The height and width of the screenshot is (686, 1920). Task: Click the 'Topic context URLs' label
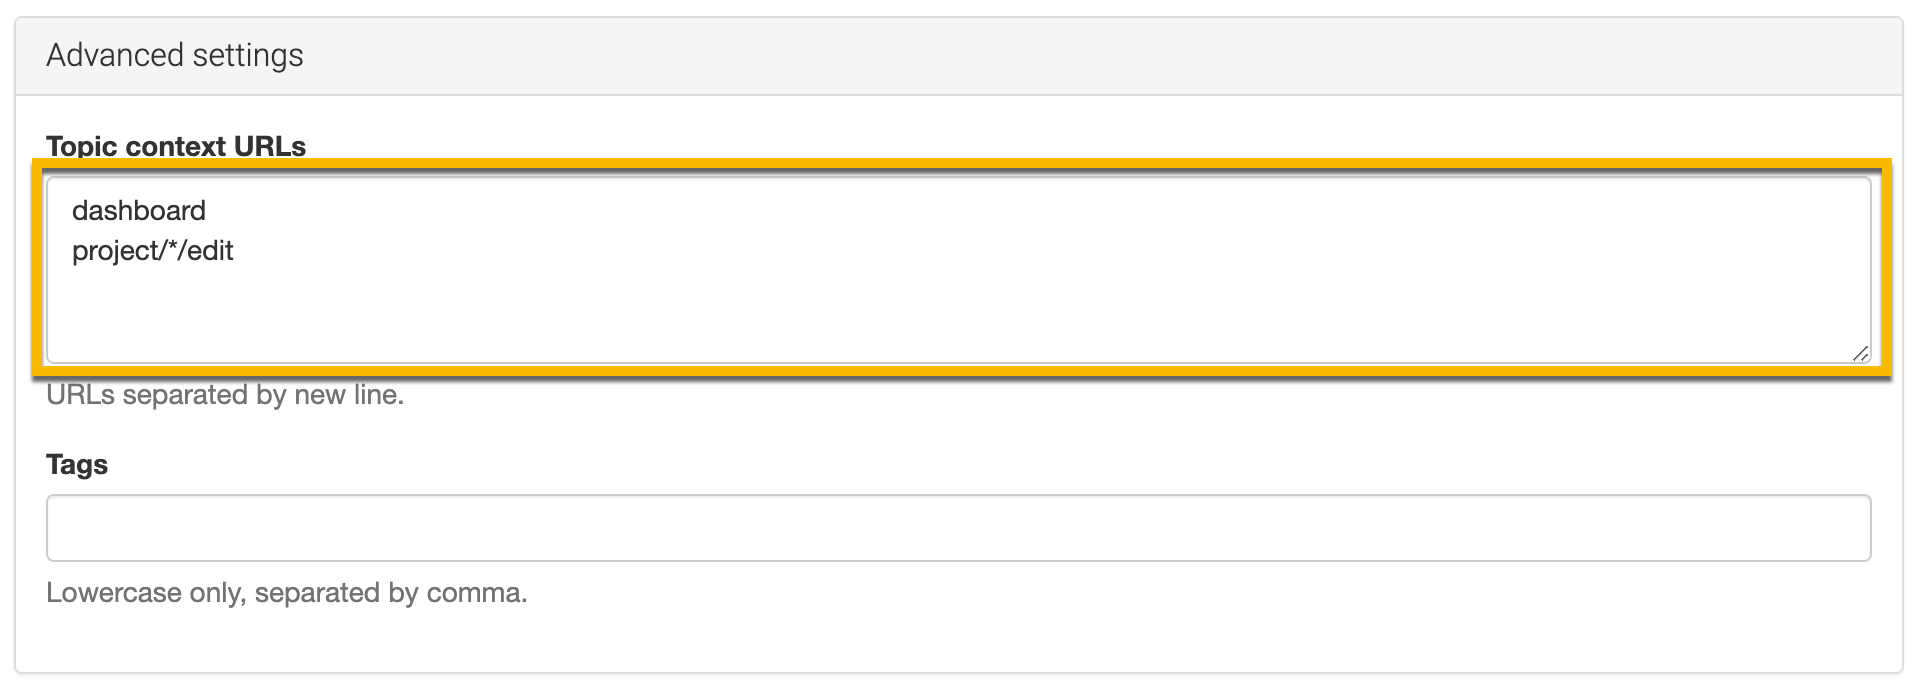pyautogui.click(x=176, y=146)
